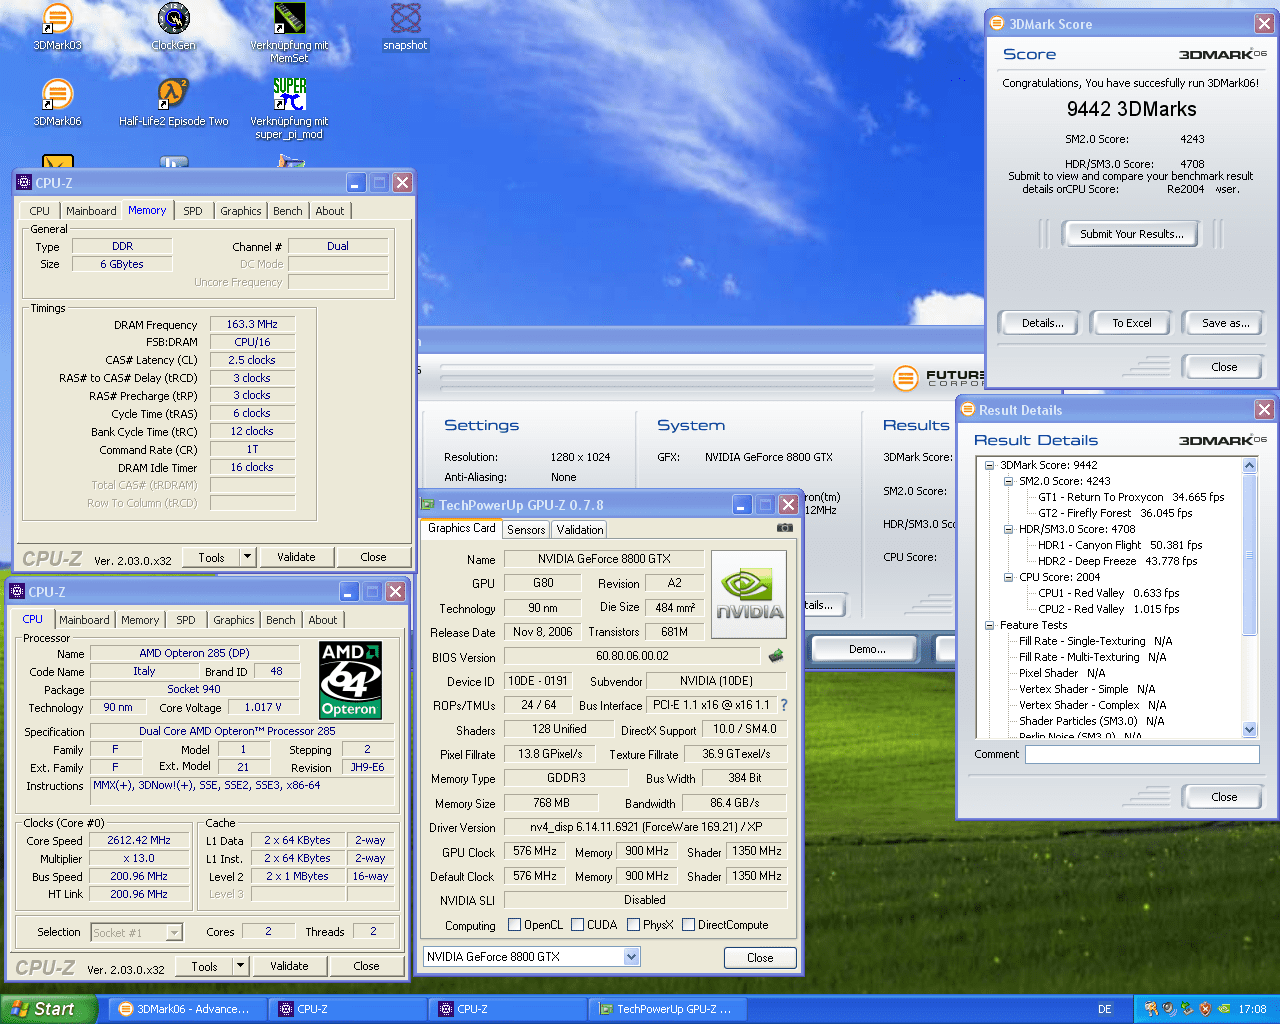Screen dimensions: 1280x1024
Task: Click the BIOS version save icon
Action: point(775,656)
